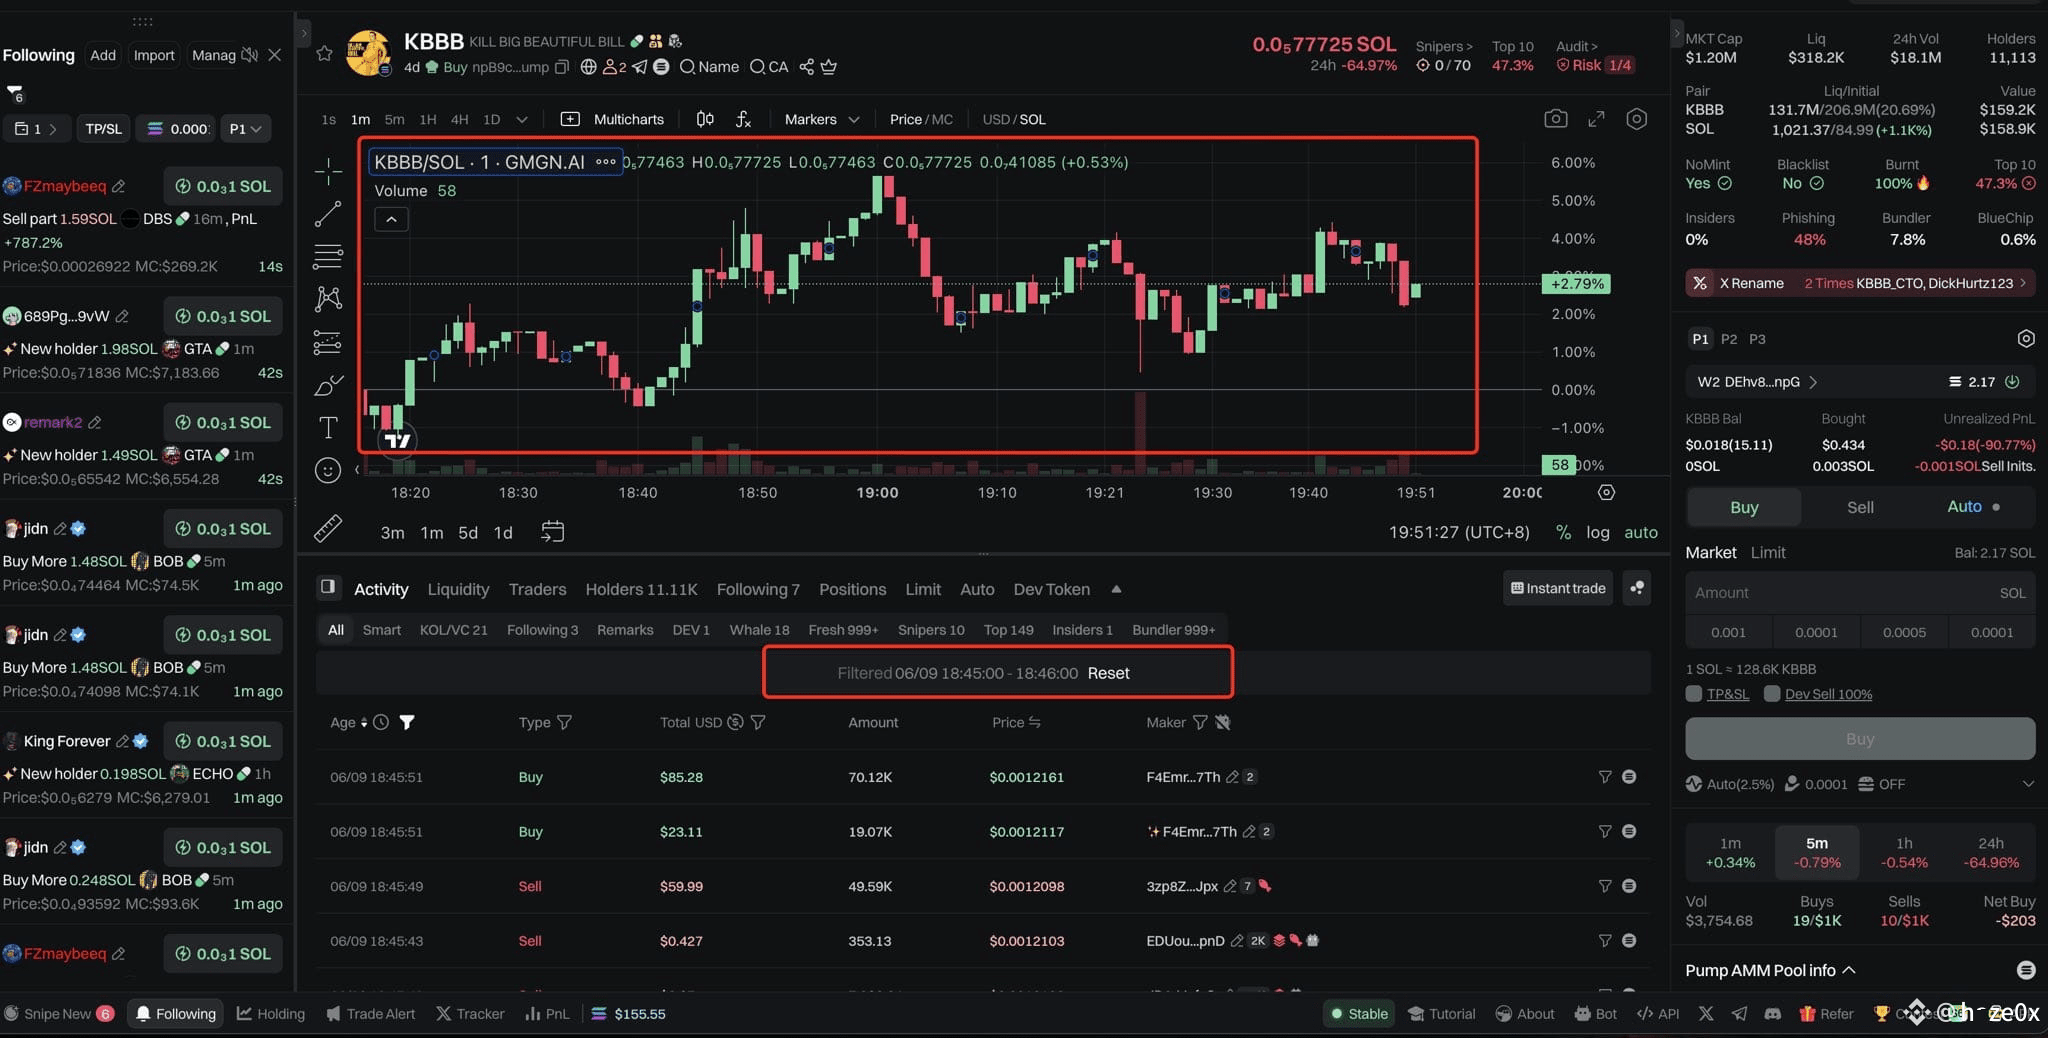The image size is (2048, 1038).
Task: Click the Instant trade button
Action: 1558,588
